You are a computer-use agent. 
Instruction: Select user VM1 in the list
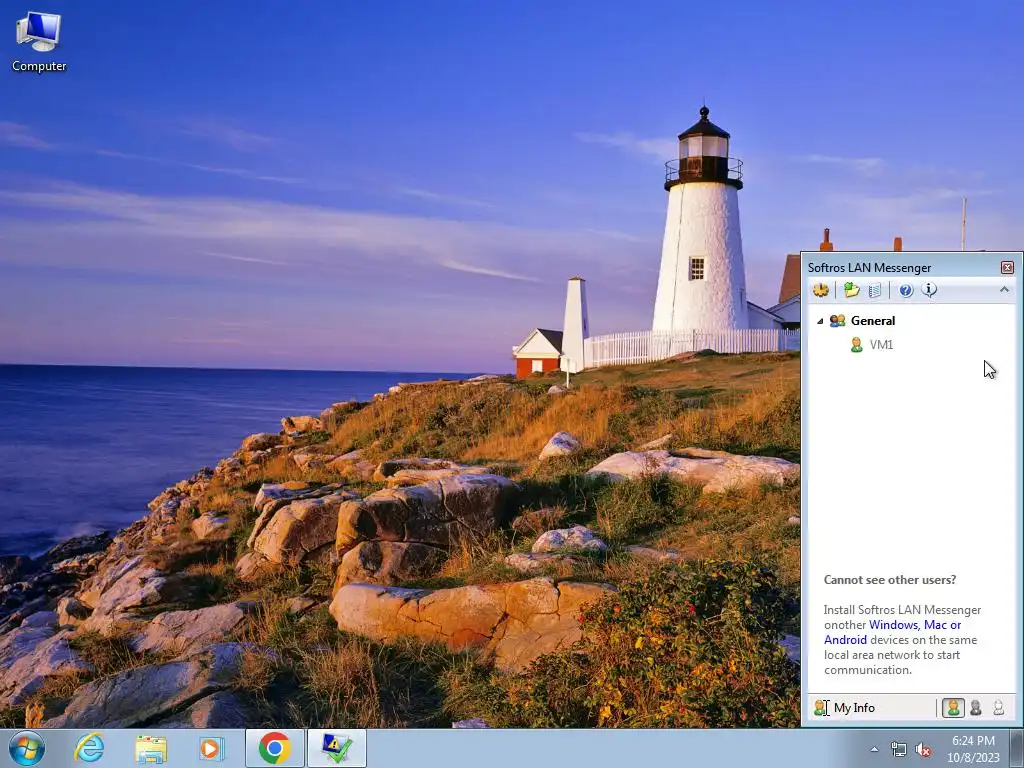(x=881, y=345)
